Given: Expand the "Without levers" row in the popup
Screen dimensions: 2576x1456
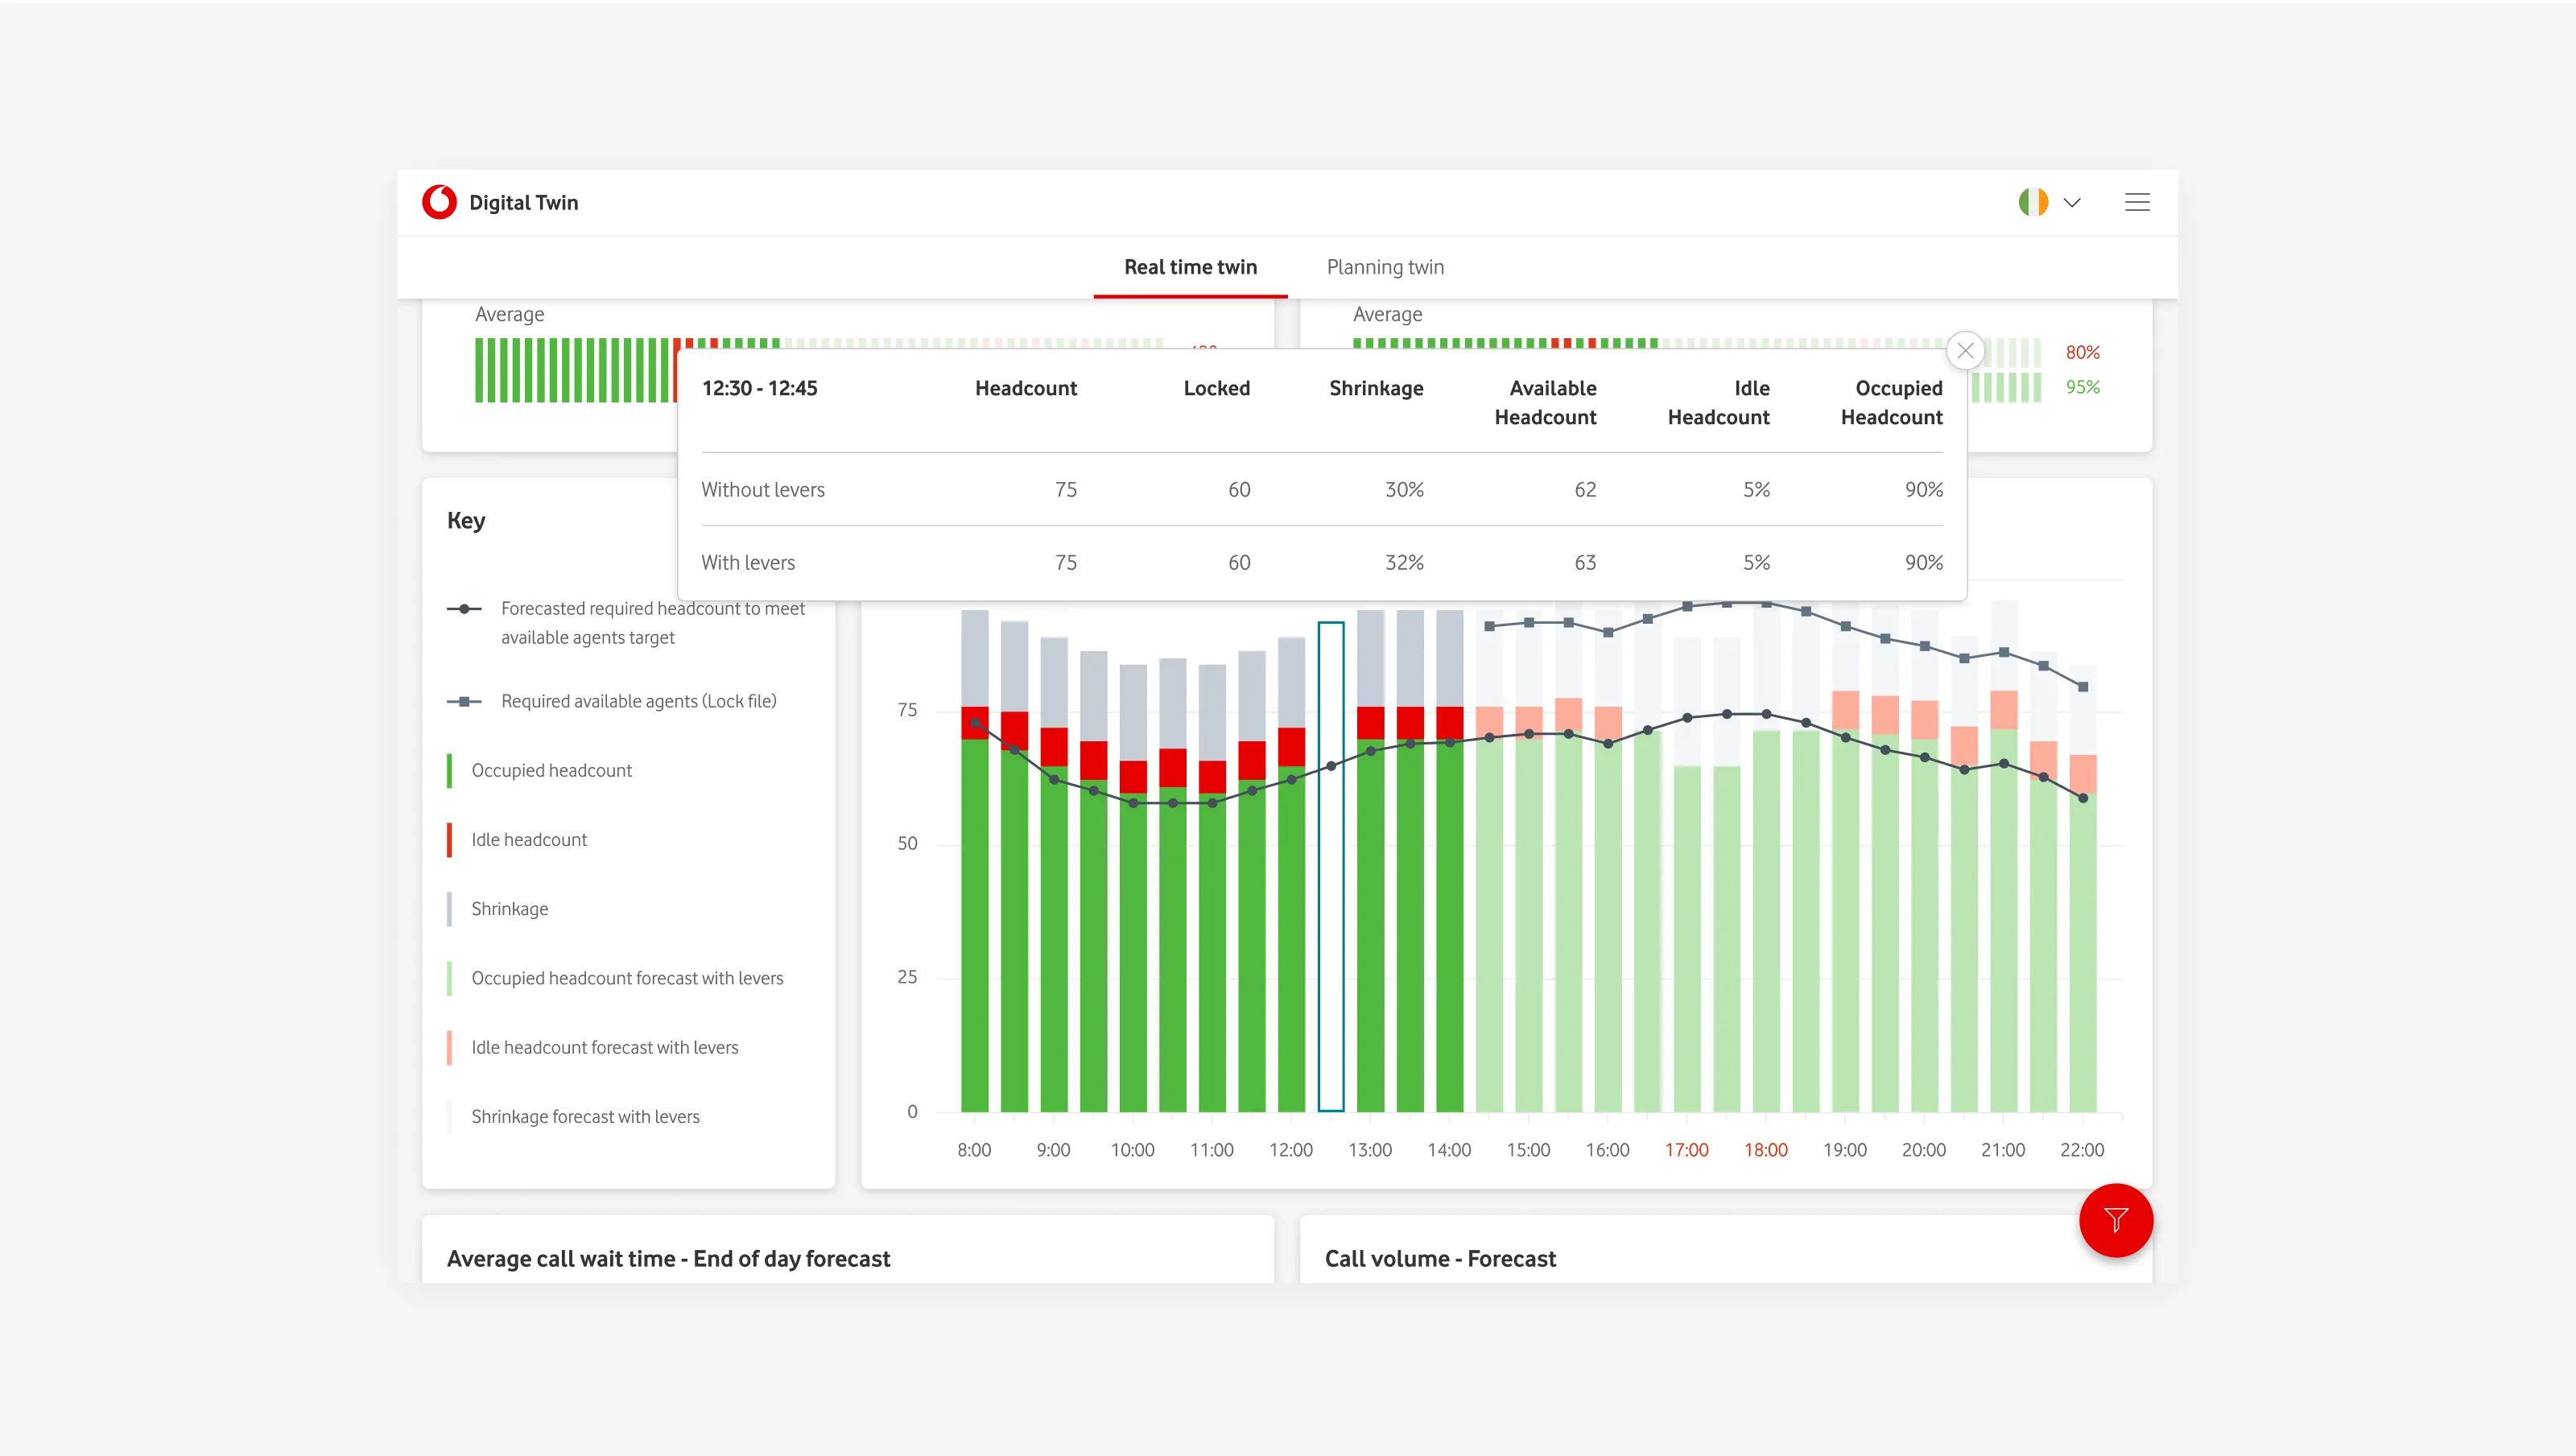Looking at the screenshot, I should [x=763, y=489].
